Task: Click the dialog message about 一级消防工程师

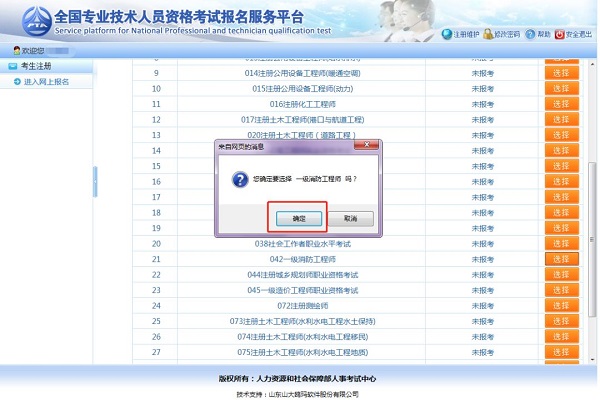Action: pos(304,179)
